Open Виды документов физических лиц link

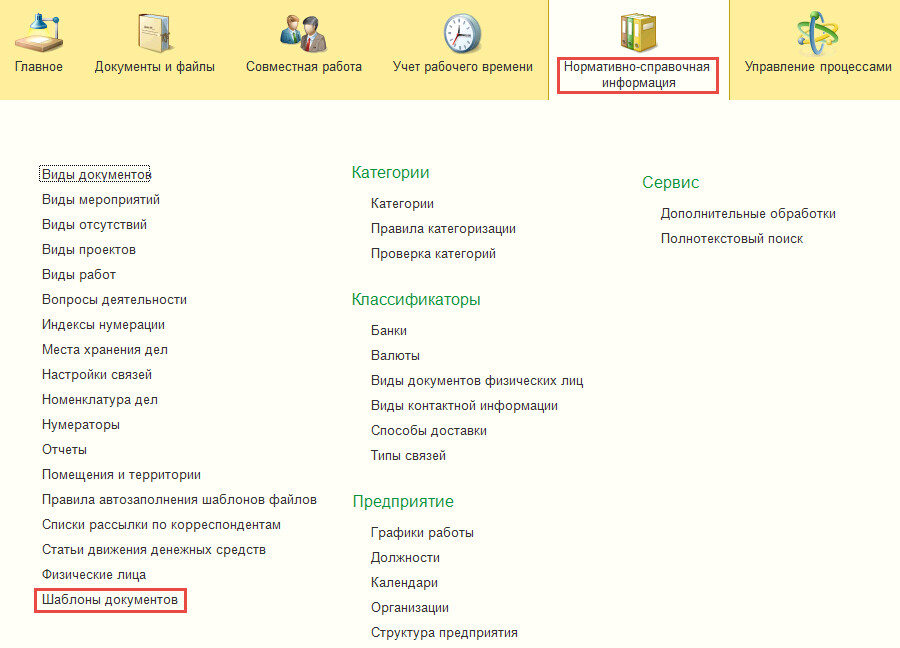click(x=477, y=381)
